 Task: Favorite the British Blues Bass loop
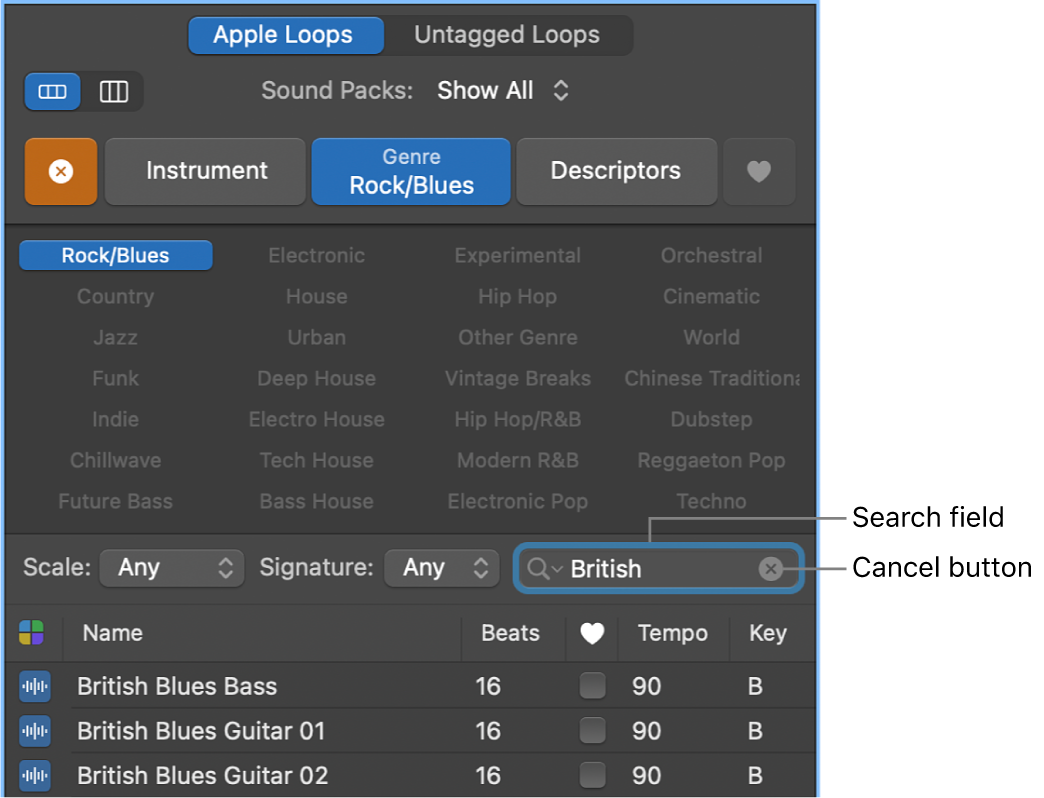pyautogui.click(x=592, y=686)
